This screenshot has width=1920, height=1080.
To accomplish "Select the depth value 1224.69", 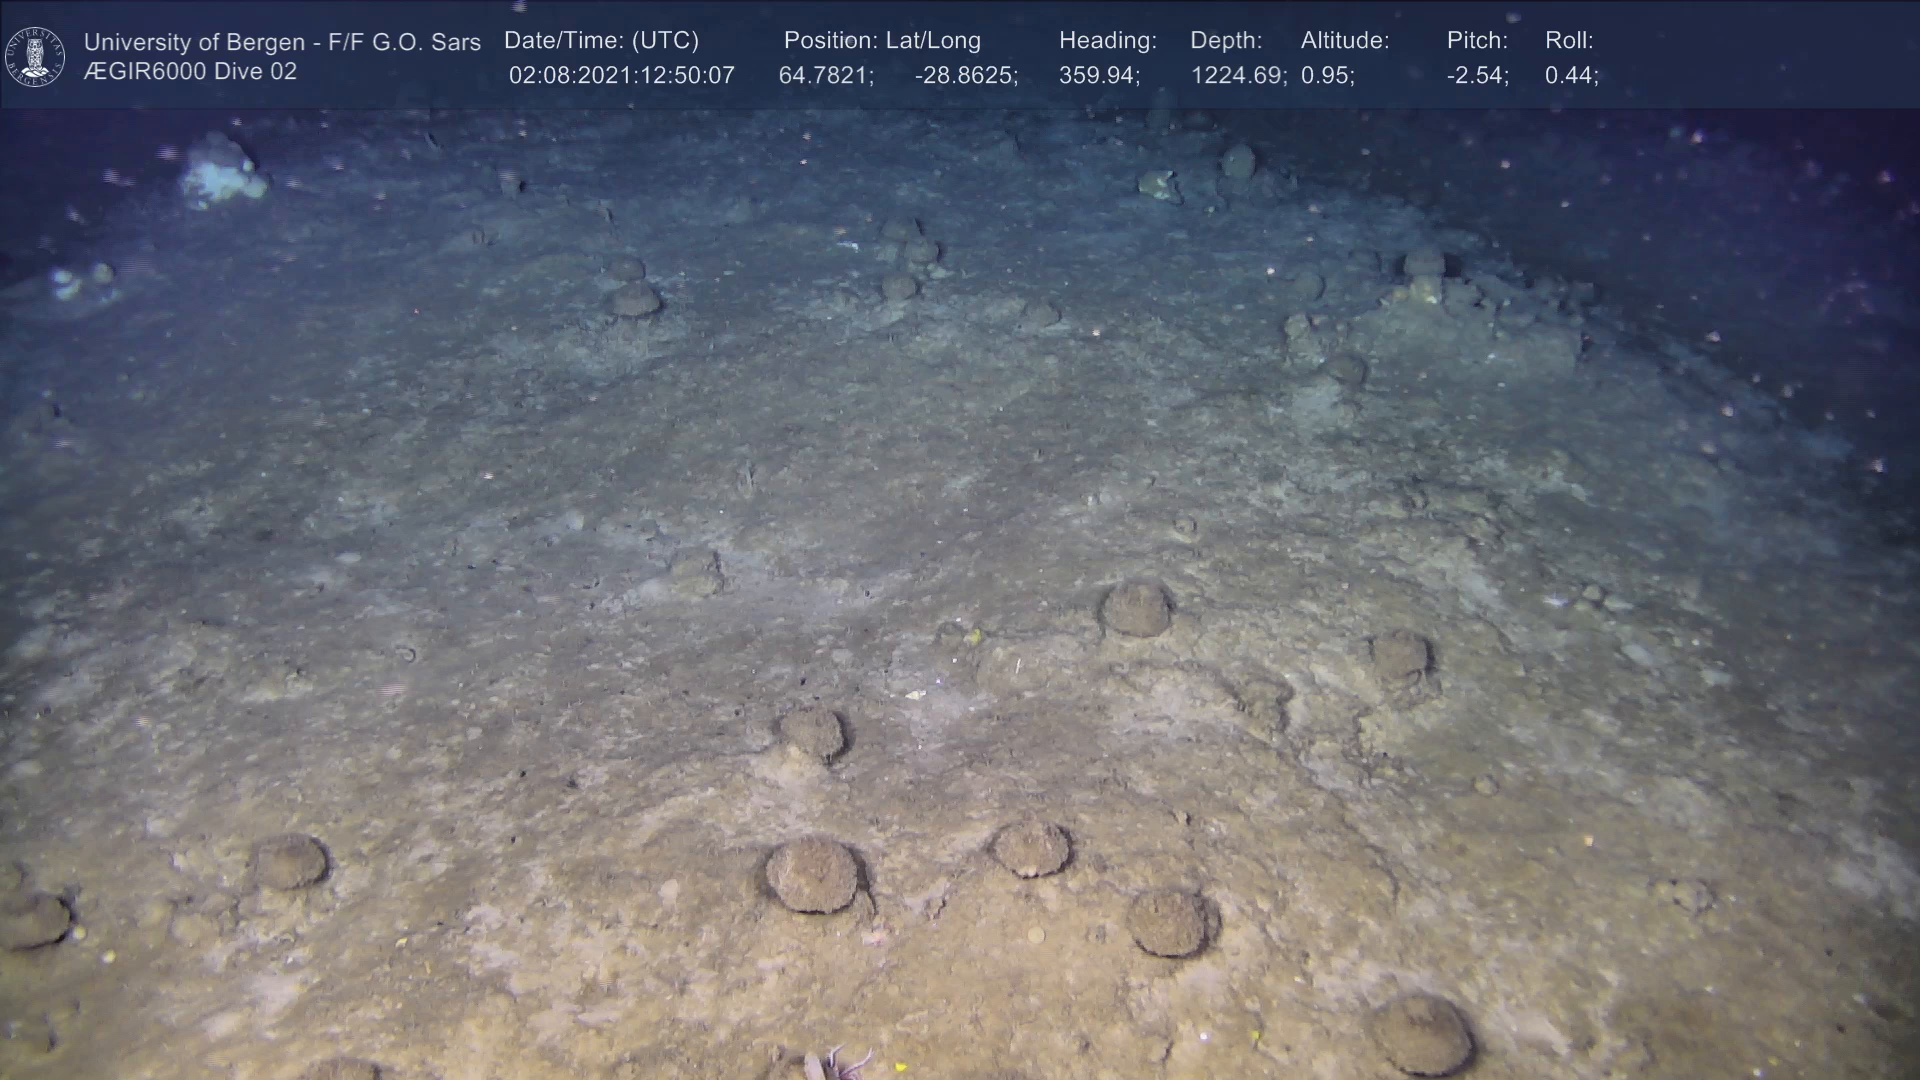I will pyautogui.click(x=1238, y=76).
